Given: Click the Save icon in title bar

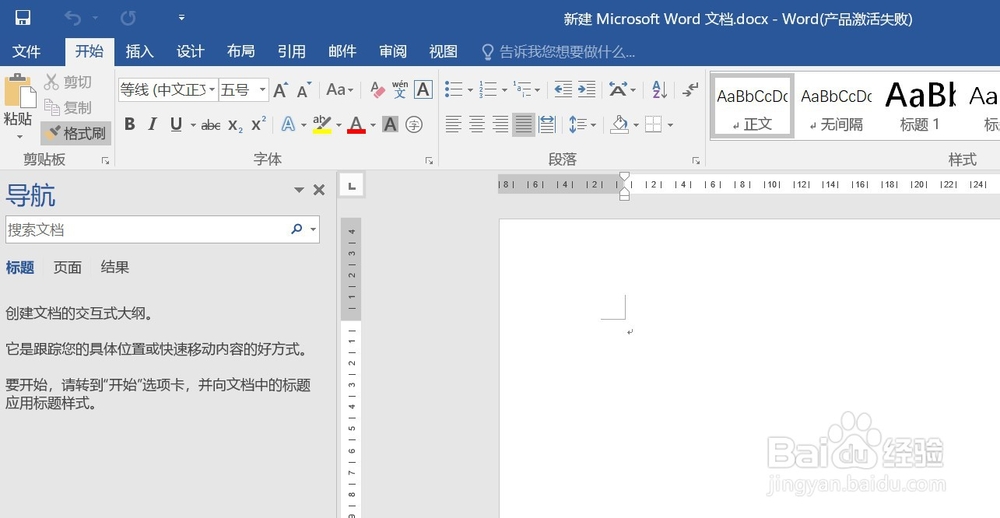Looking at the screenshot, I should [23, 18].
